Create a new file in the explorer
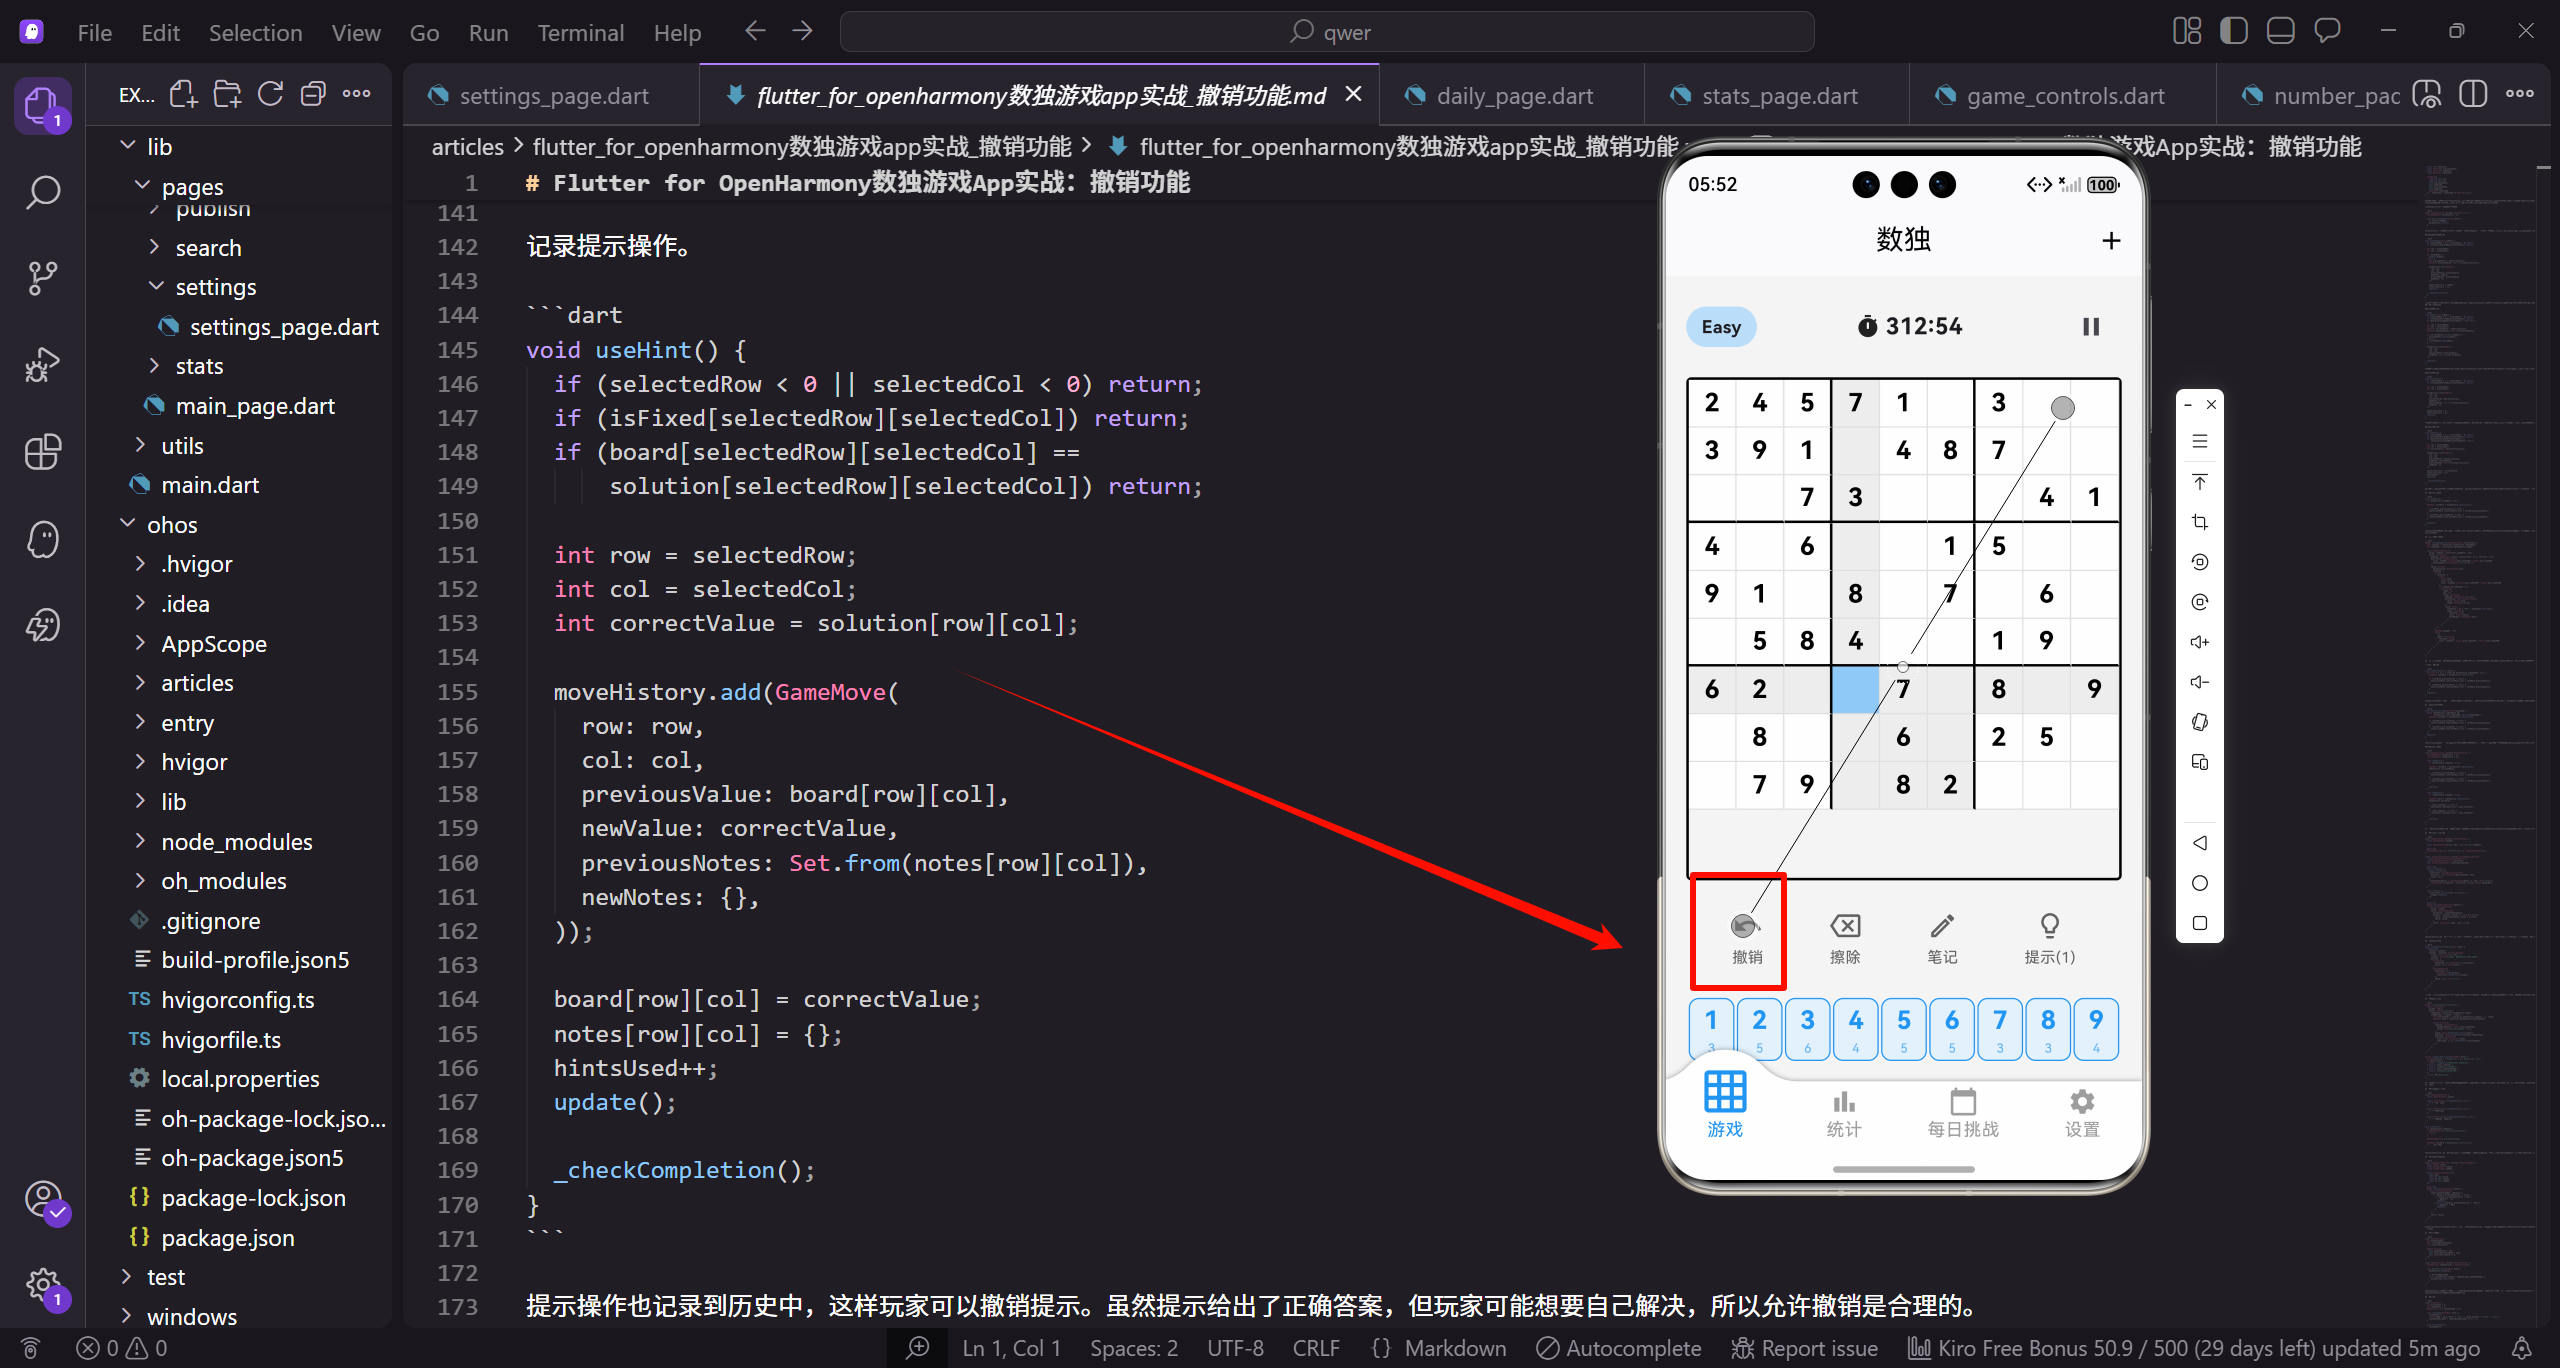 [183, 95]
